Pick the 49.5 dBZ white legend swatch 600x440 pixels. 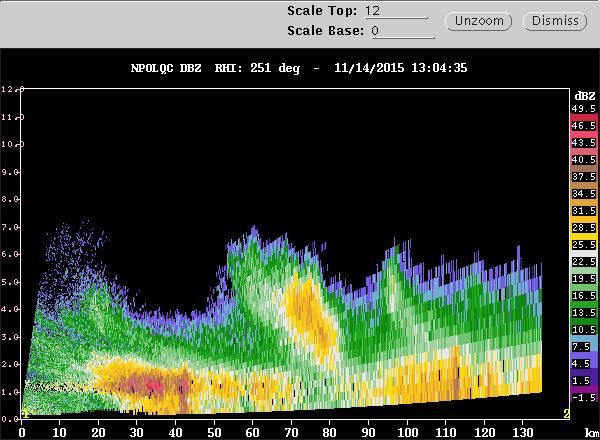coord(583,108)
